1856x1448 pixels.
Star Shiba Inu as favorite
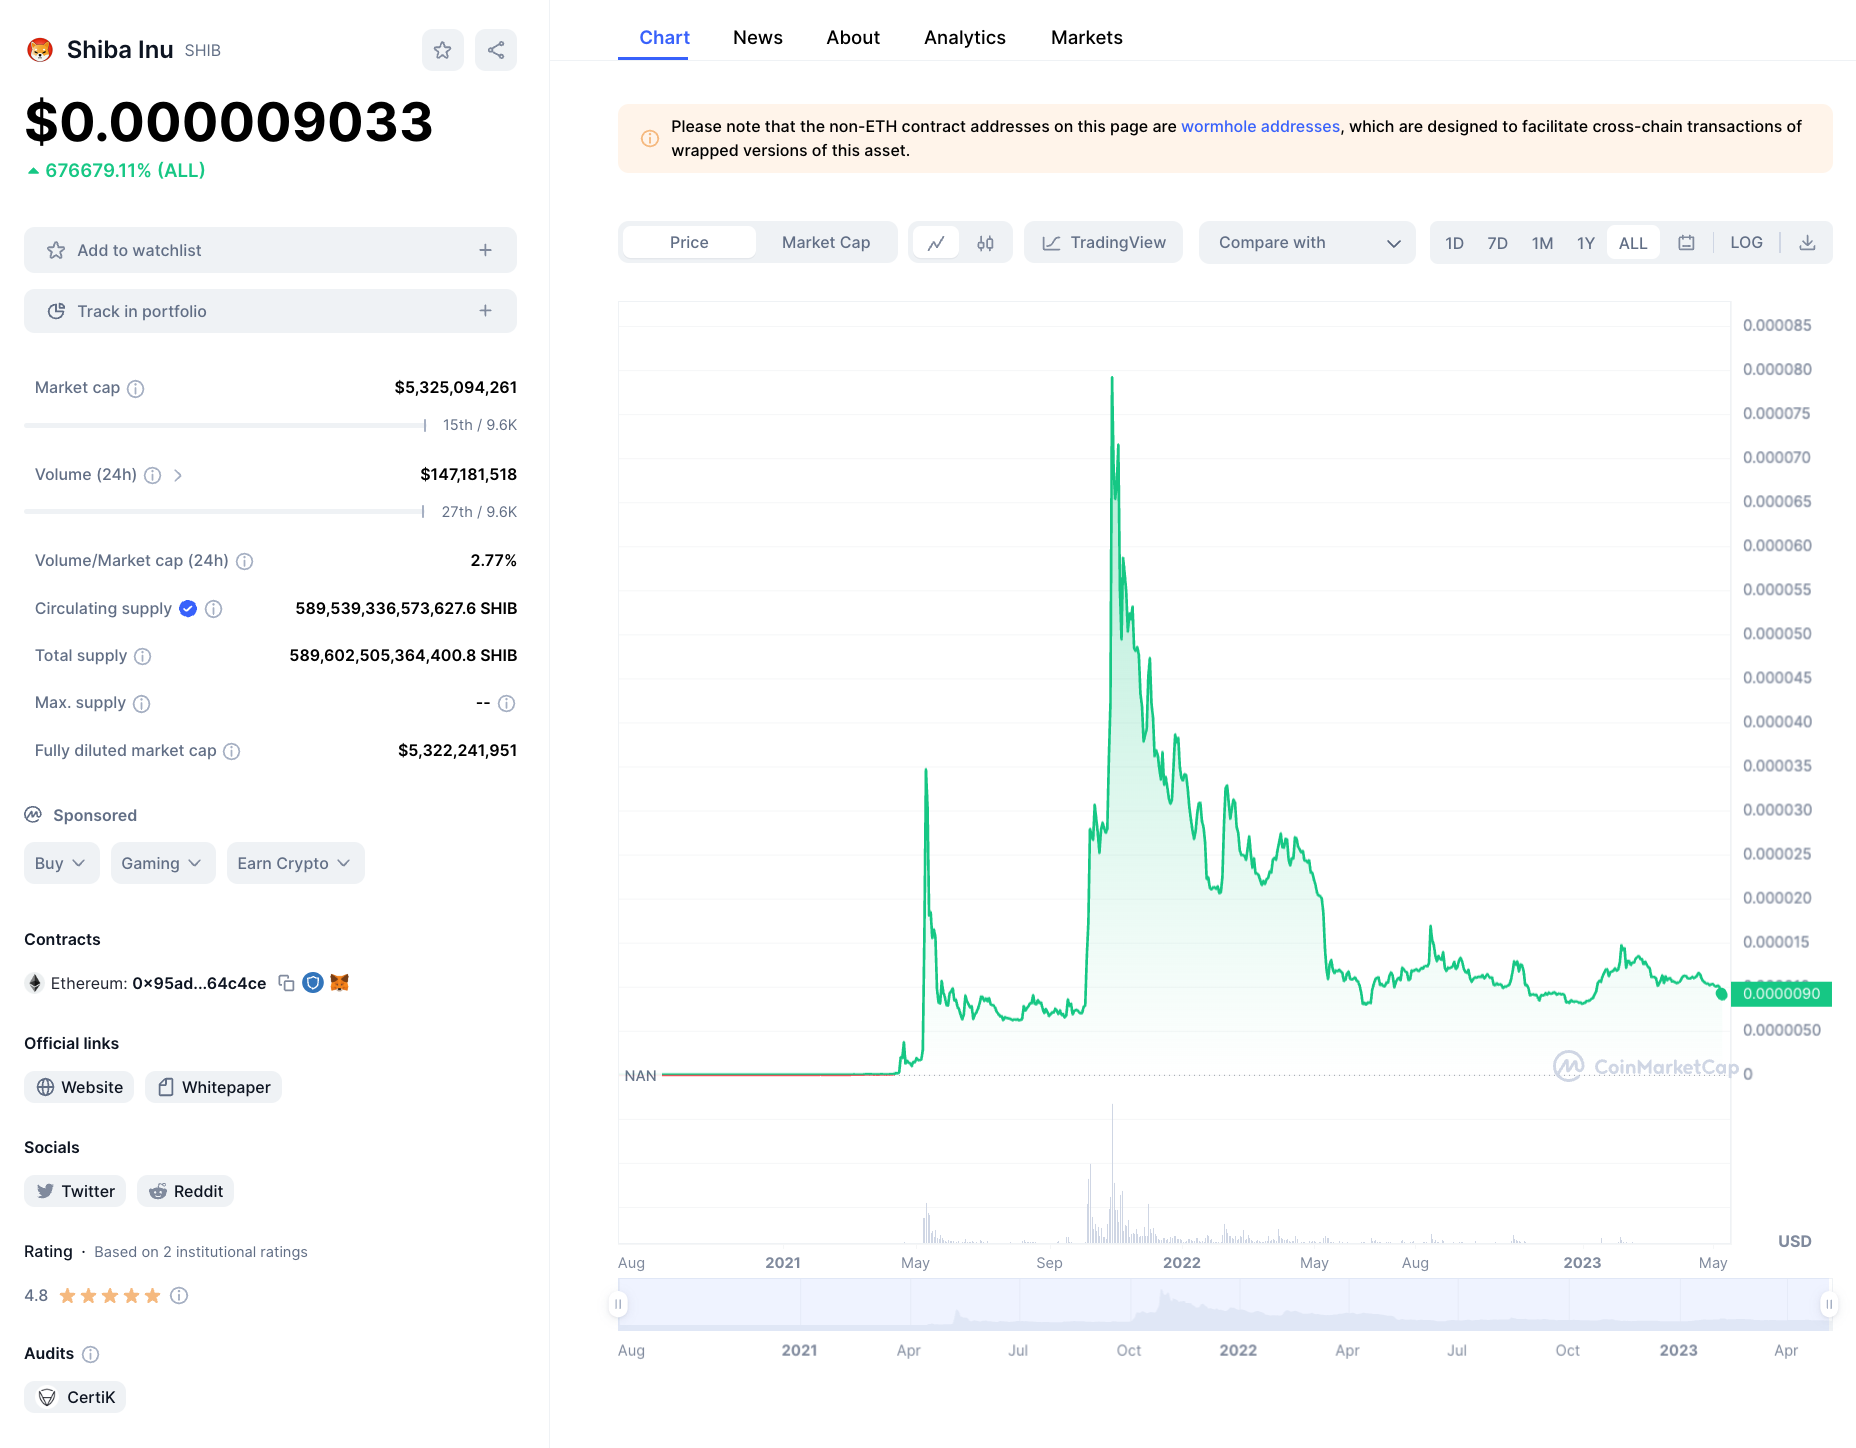443,50
